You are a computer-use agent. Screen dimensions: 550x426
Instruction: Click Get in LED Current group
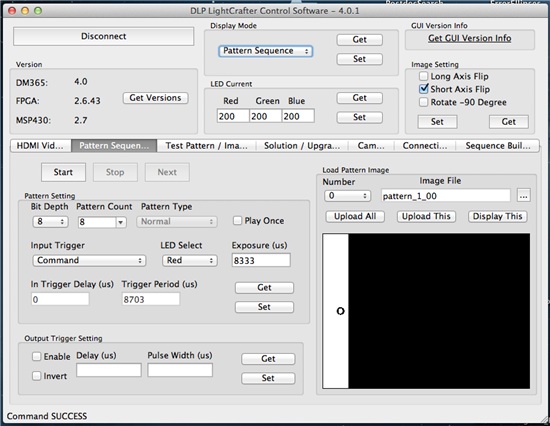(360, 98)
